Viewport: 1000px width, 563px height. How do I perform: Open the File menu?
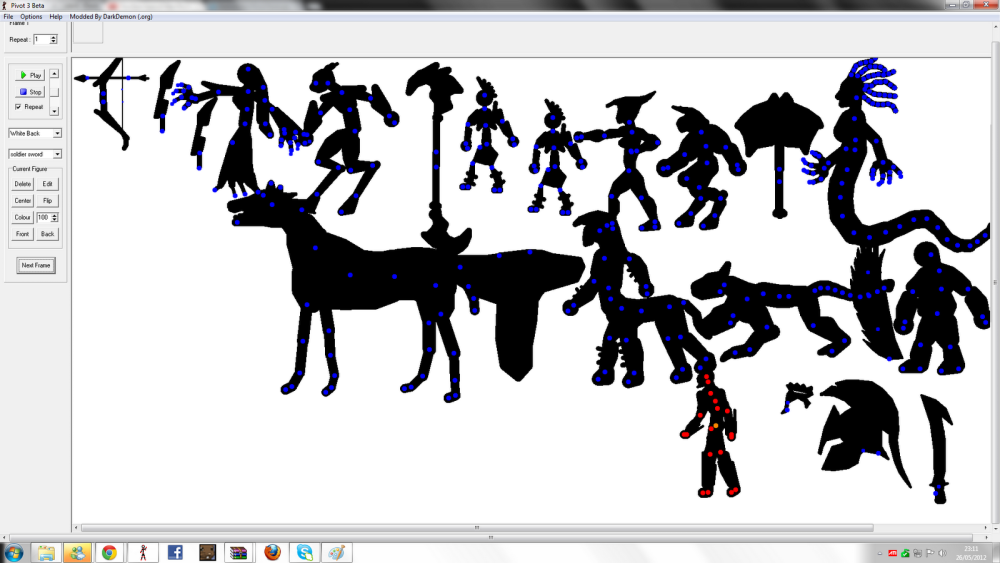8,17
